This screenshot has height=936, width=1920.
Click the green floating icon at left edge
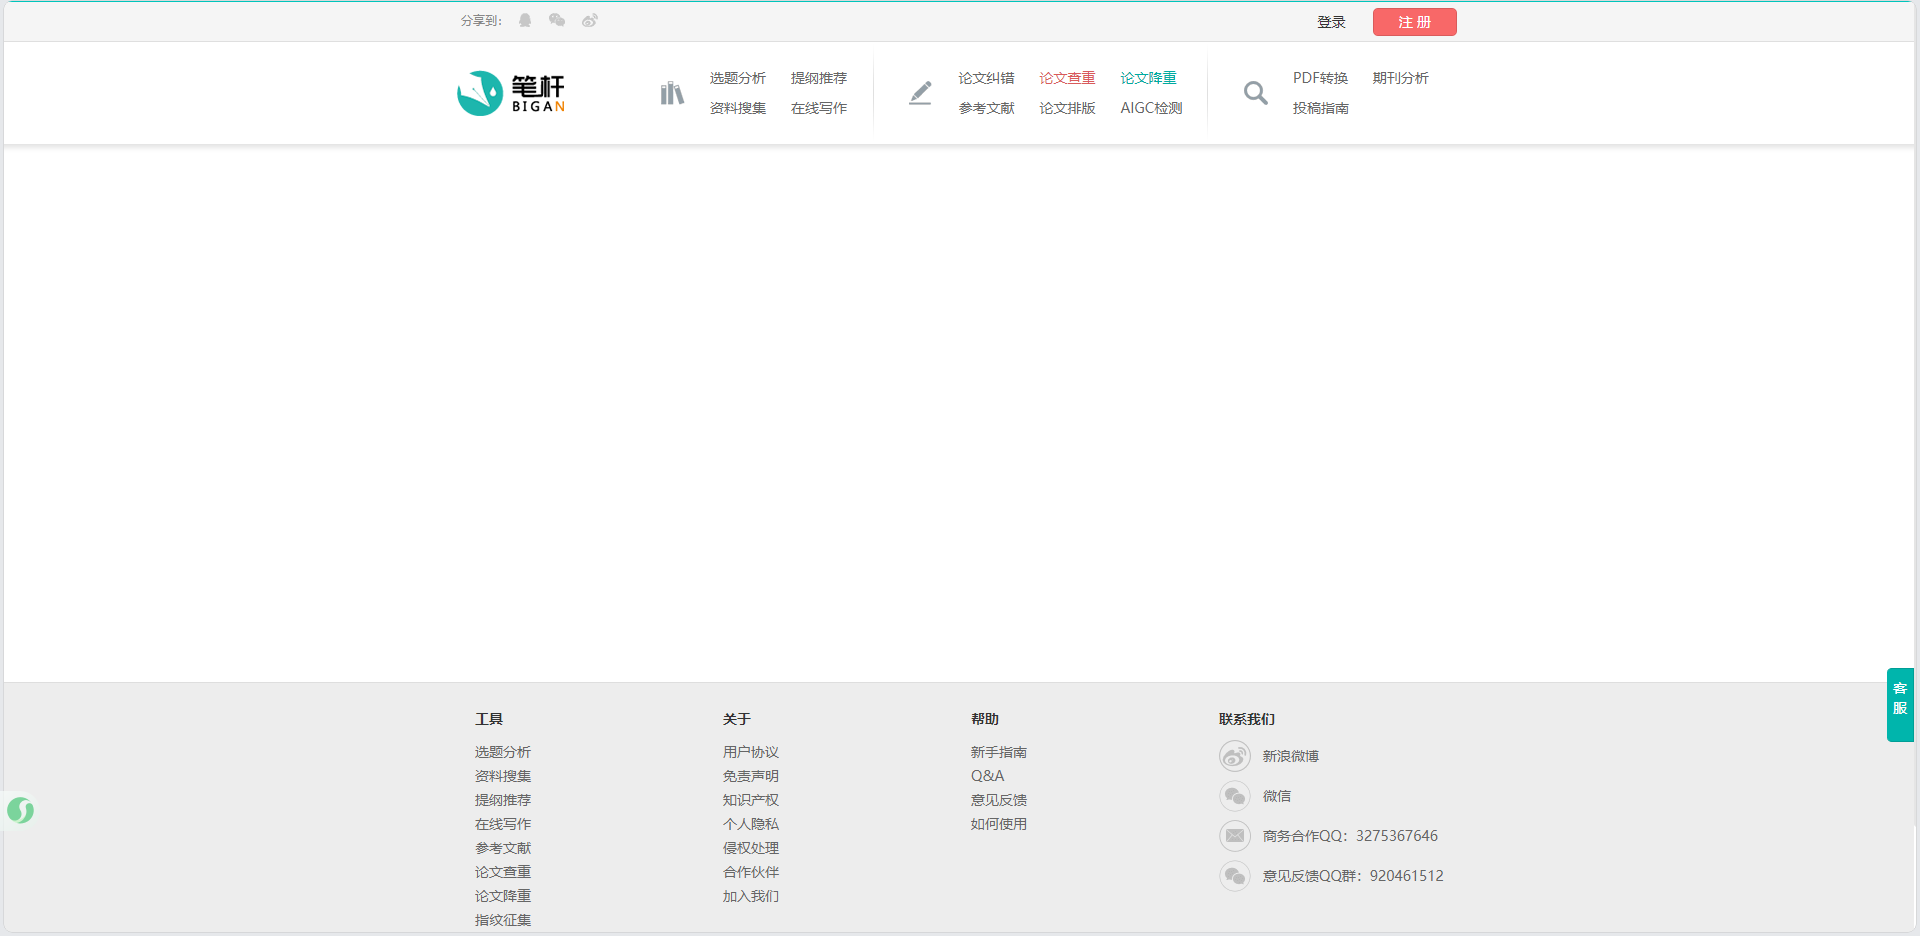(x=20, y=810)
